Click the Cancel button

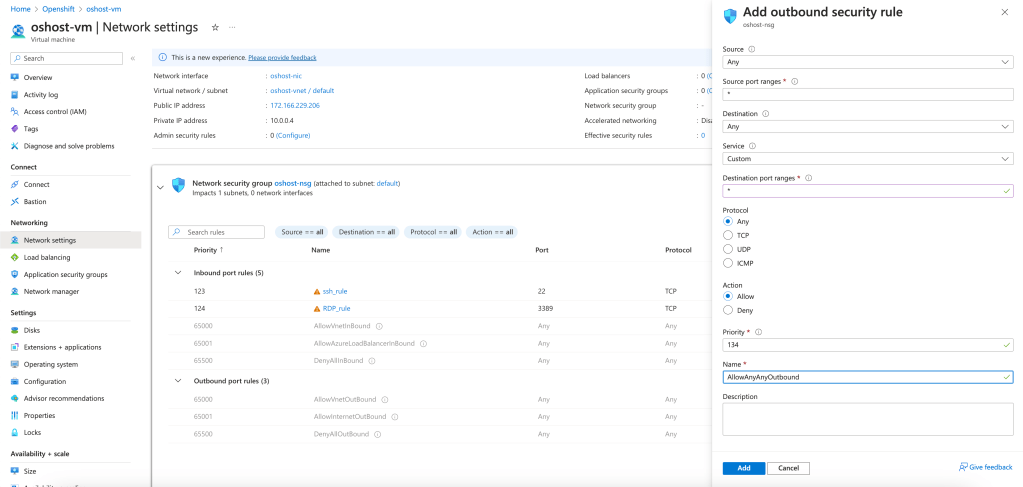789,468
